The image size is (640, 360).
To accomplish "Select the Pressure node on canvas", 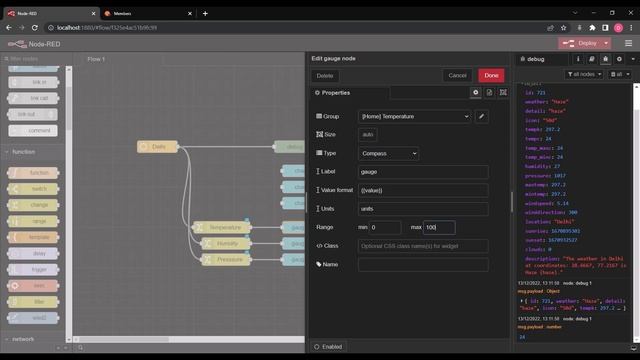I will [x=226, y=260].
